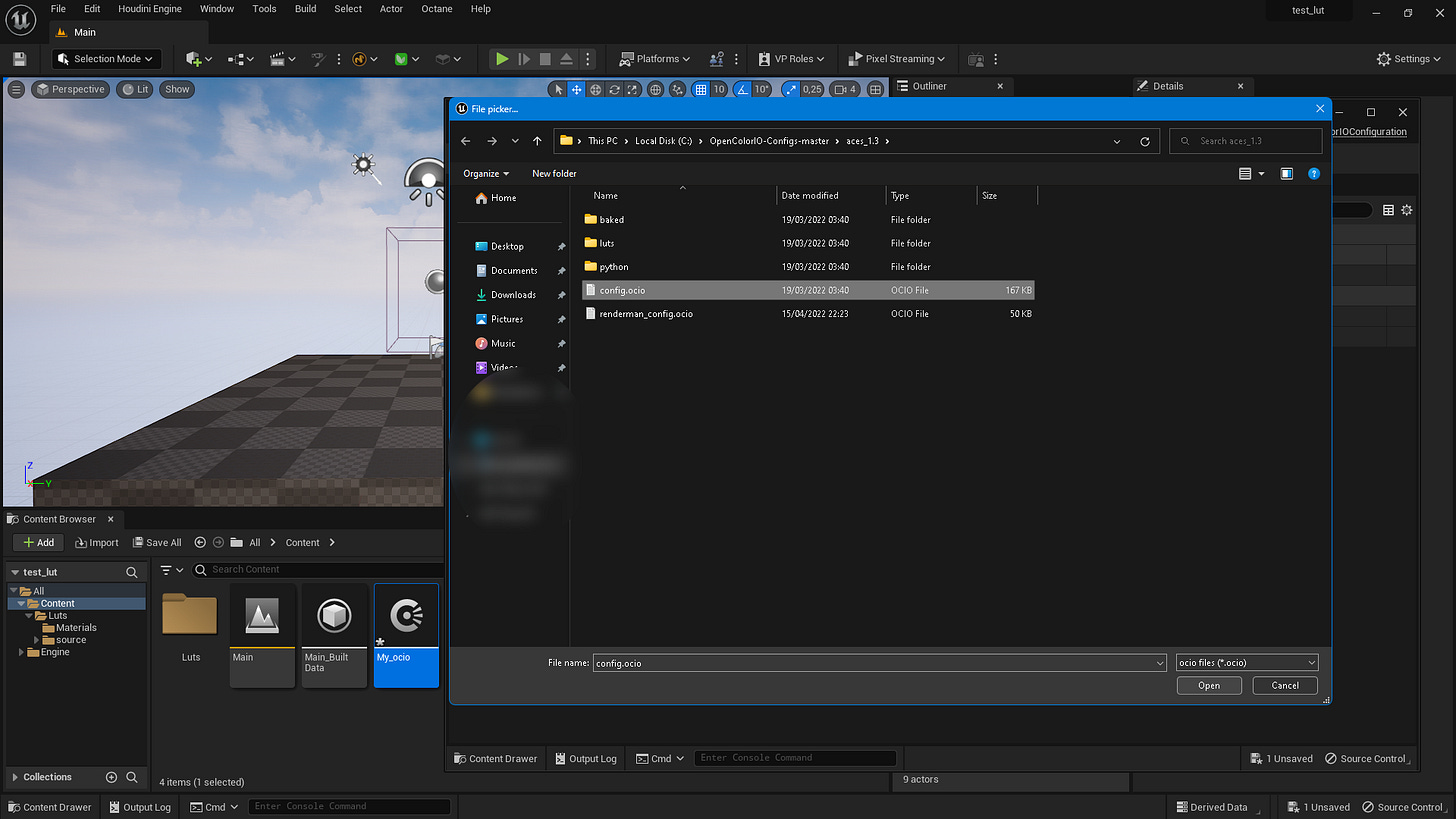
Task: Open the Houdini Niagara toolbar dropdown
Action: pyautogui.click(x=364, y=59)
